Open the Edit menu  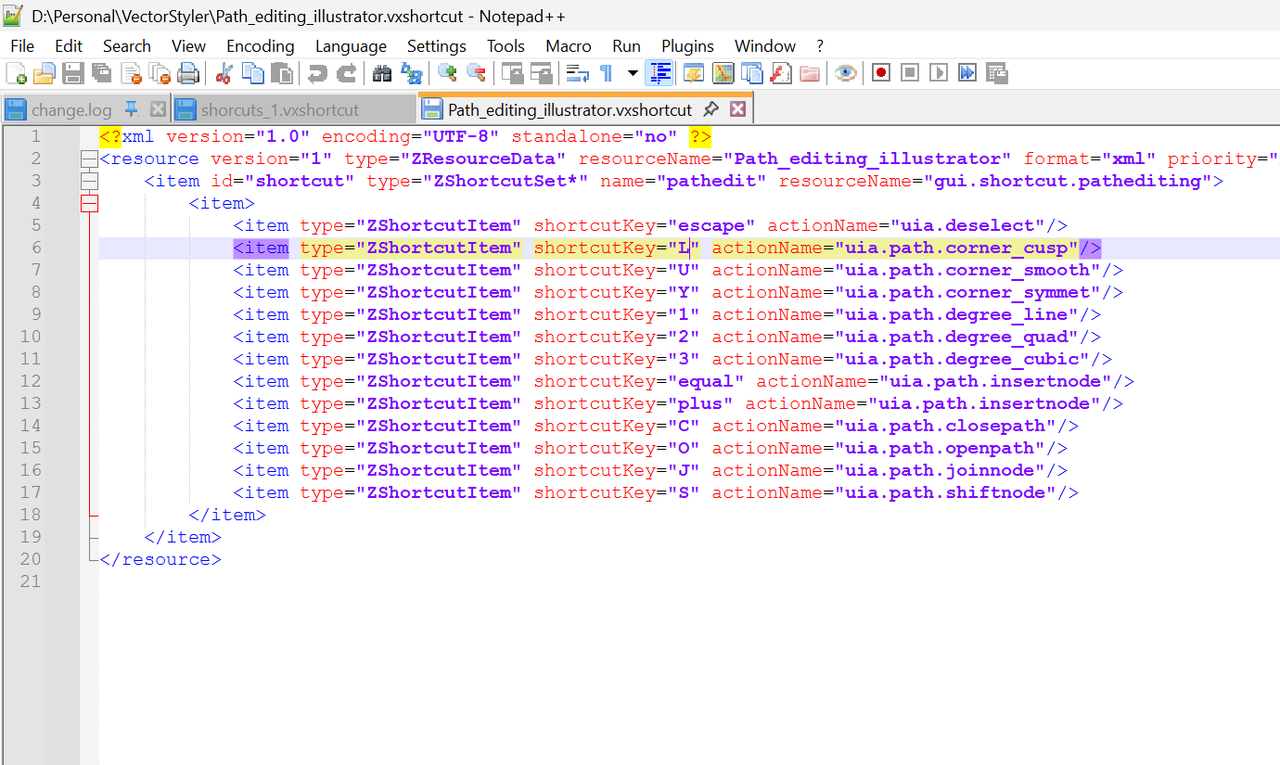coord(69,46)
